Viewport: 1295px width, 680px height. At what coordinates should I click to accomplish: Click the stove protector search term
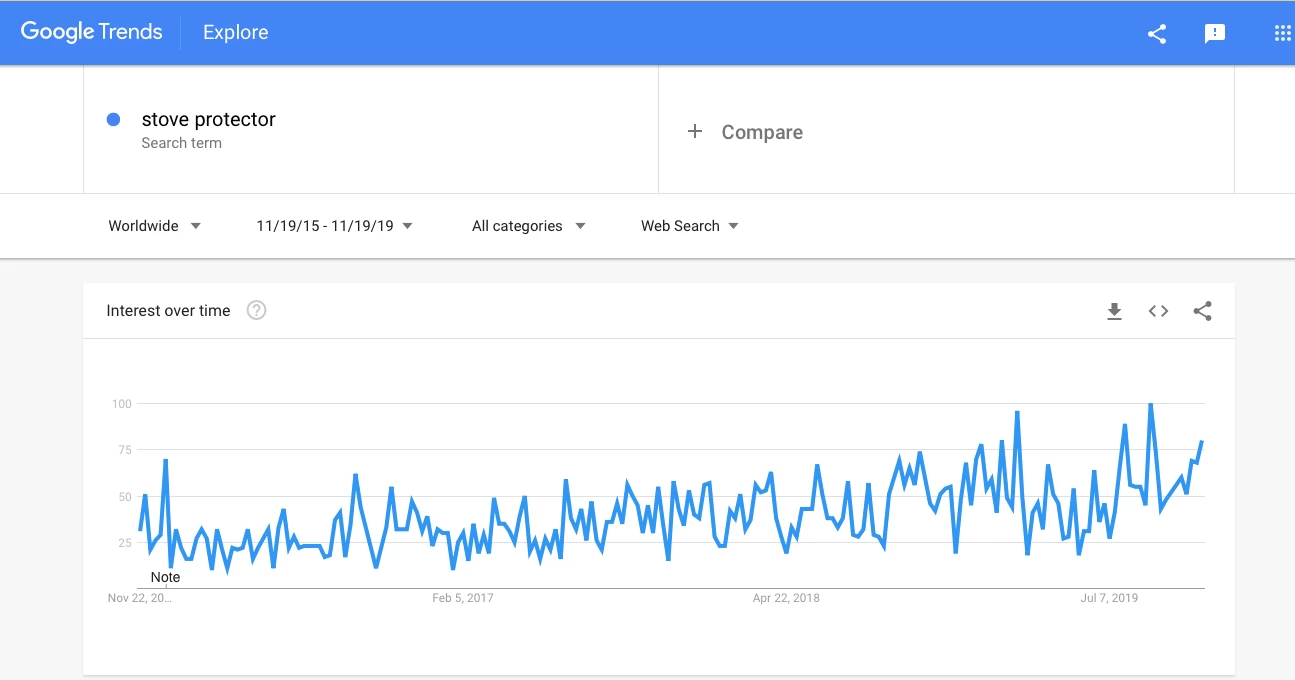(208, 119)
